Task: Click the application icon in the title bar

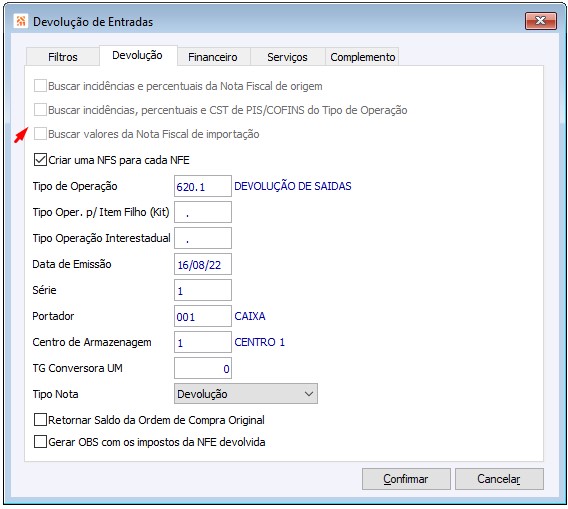Action: pos(20,21)
